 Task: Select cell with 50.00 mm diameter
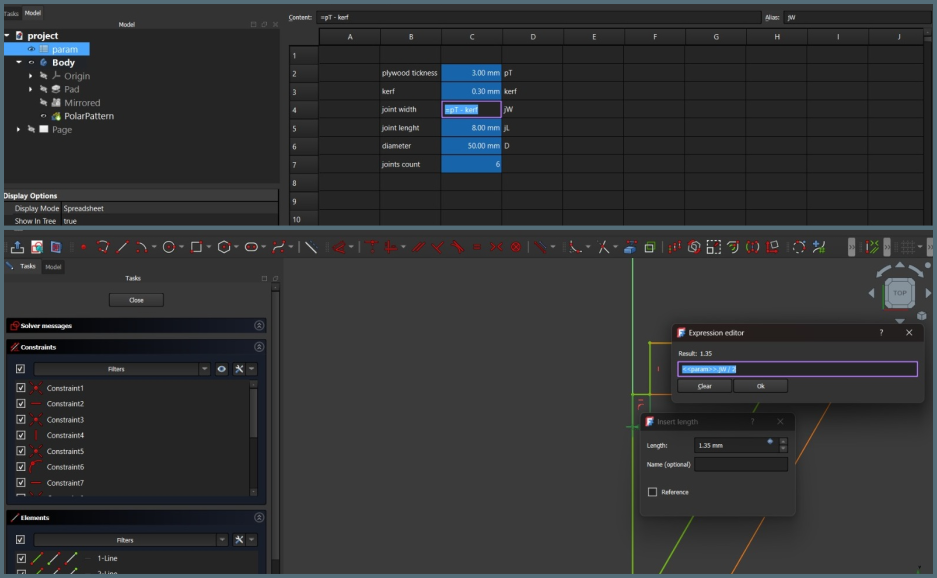click(471, 146)
